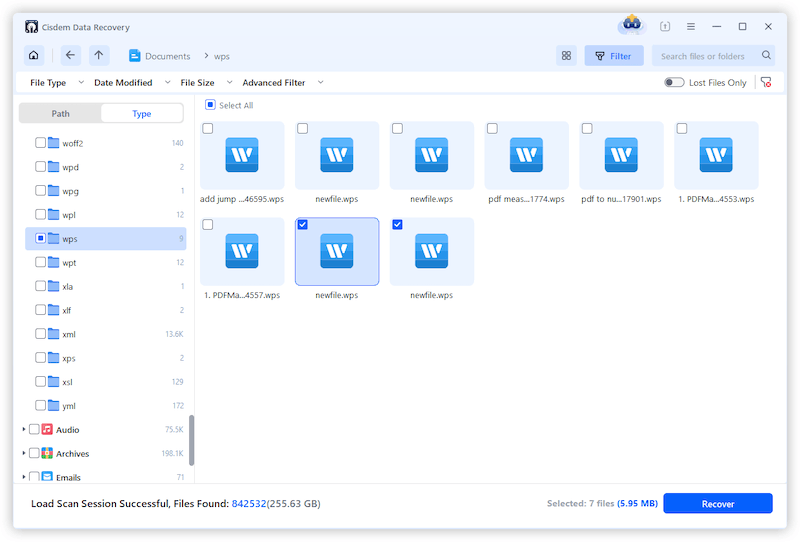Check the add jump ...46595.wps checkbox

pos(208,129)
